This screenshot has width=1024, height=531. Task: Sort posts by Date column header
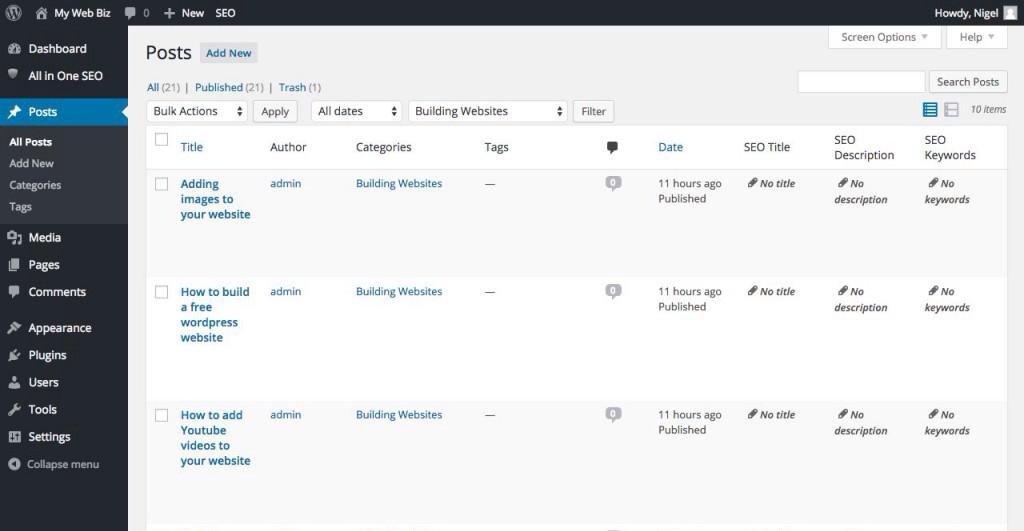pyautogui.click(x=670, y=147)
